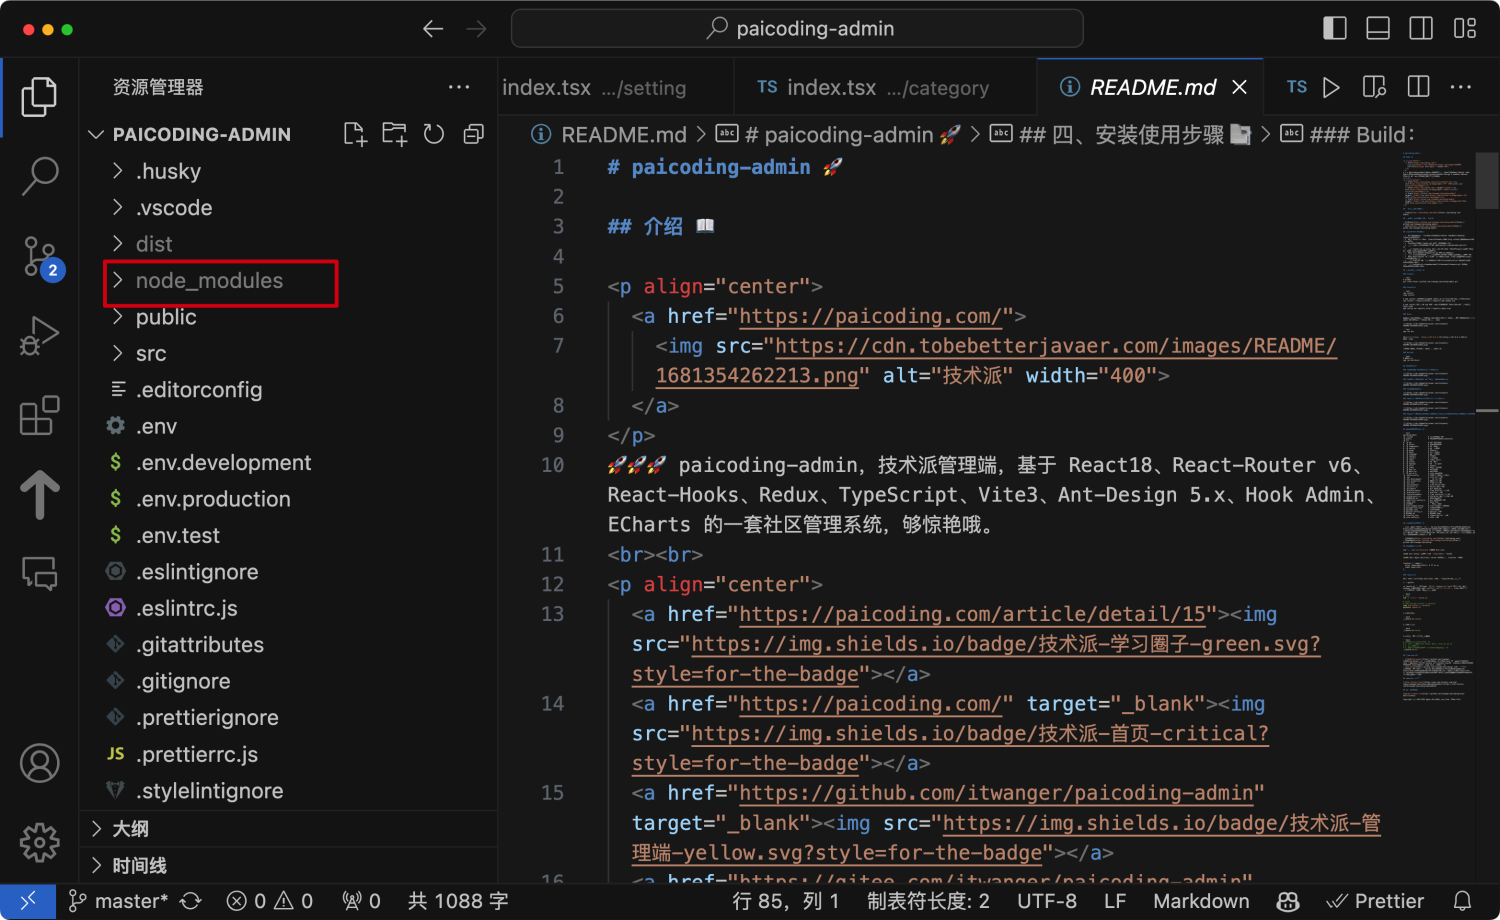Image resolution: width=1500 pixels, height=920 pixels.
Task: Open the .env.development file
Action: tap(288, 463)
